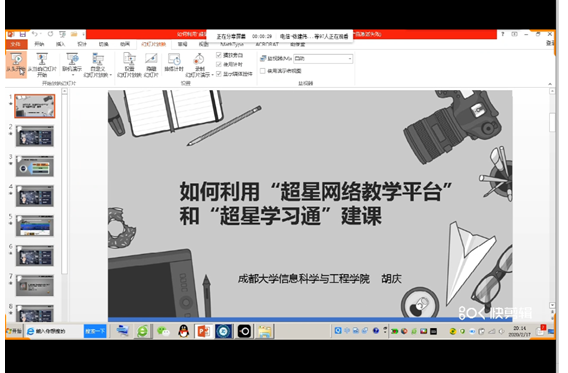The height and width of the screenshot is (373, 568).
Task: Switch to Transitions ribbon tab
Action: point(104,44)
